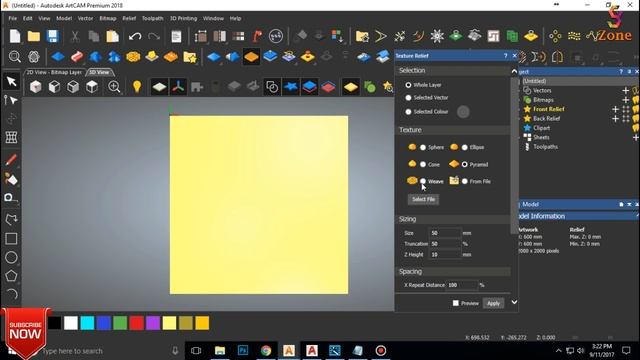Select the arrow Select tool
The height and width of the screenshot is (360, 640).
coord(11,82)
